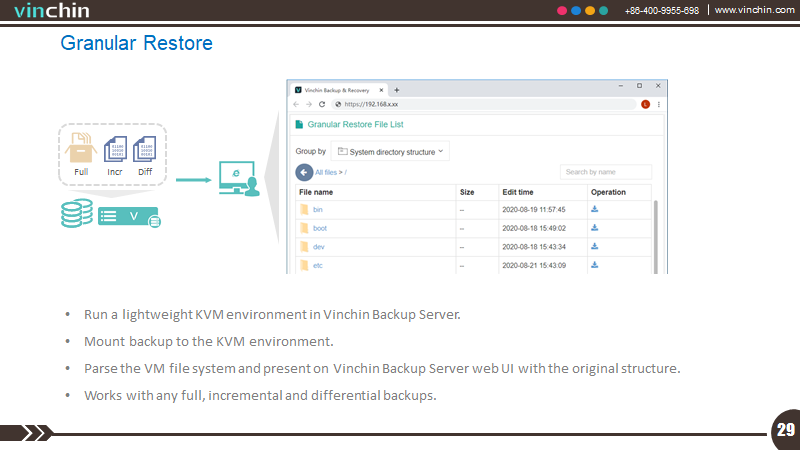The image size is (800, 450).
Task: Click the web user monitor icon
Action: tap(239, 179)
